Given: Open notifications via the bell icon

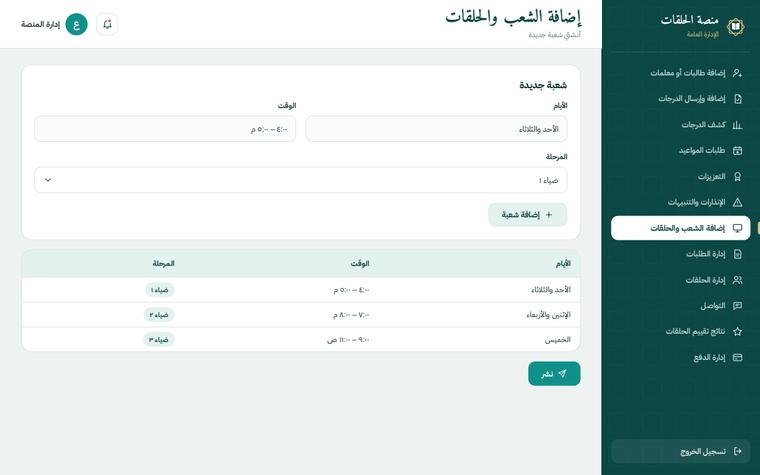Looking at the screenshot, I should pos(107,24).
